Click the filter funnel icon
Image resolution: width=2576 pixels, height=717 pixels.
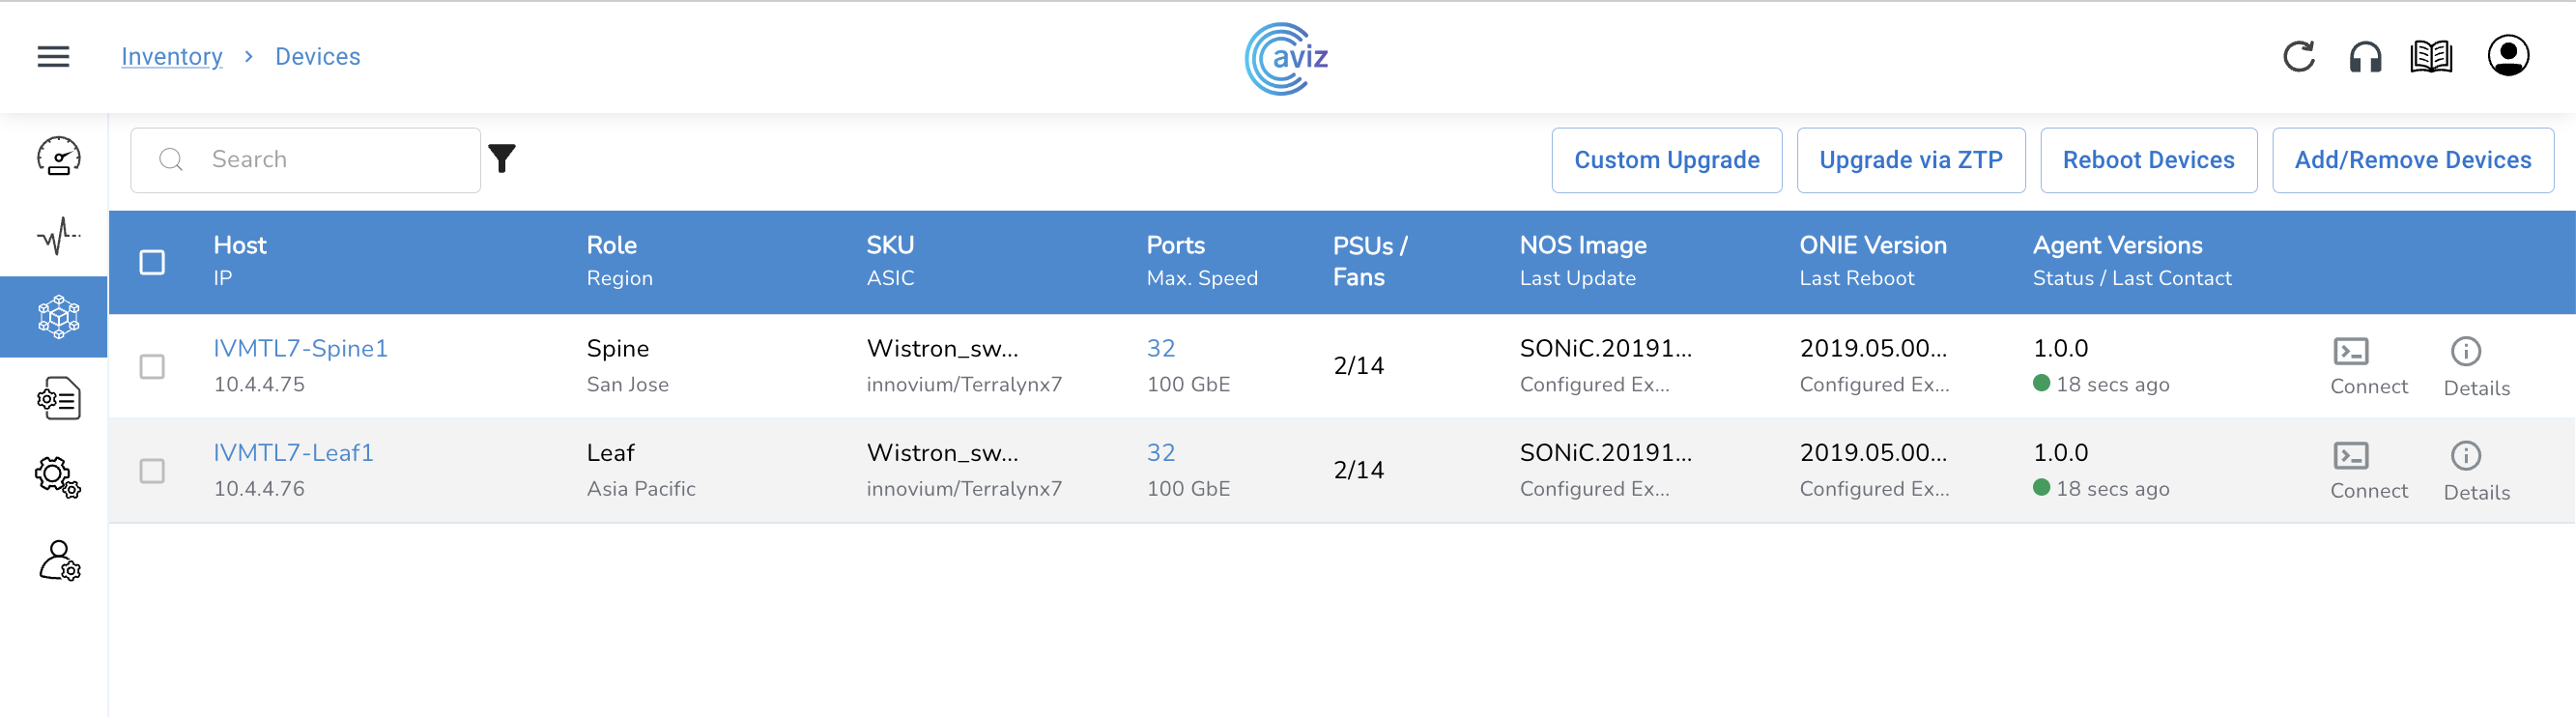(x=502, y=158)
